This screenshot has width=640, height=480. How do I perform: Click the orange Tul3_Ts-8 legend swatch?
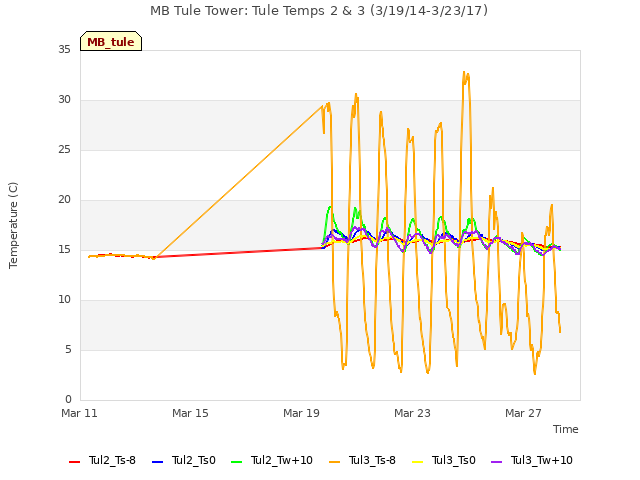pos(334,462)
